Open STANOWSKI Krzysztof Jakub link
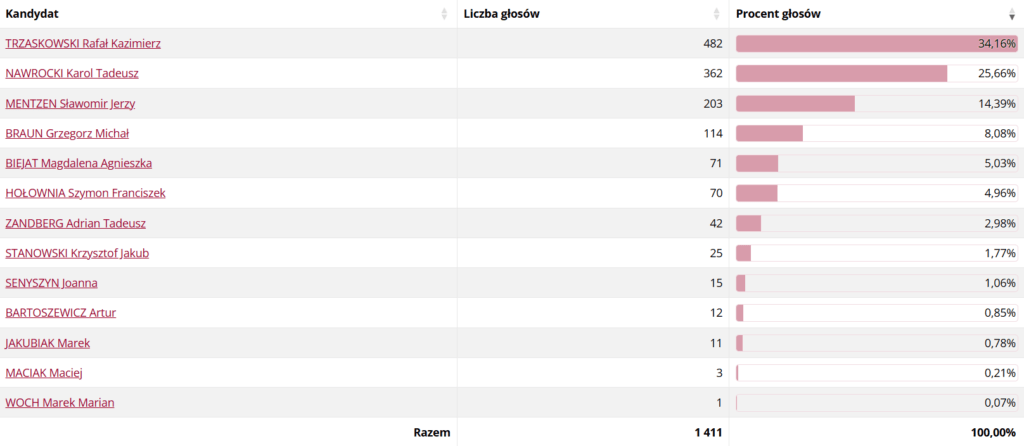The image size is (1024, 446). click(77, 253)
